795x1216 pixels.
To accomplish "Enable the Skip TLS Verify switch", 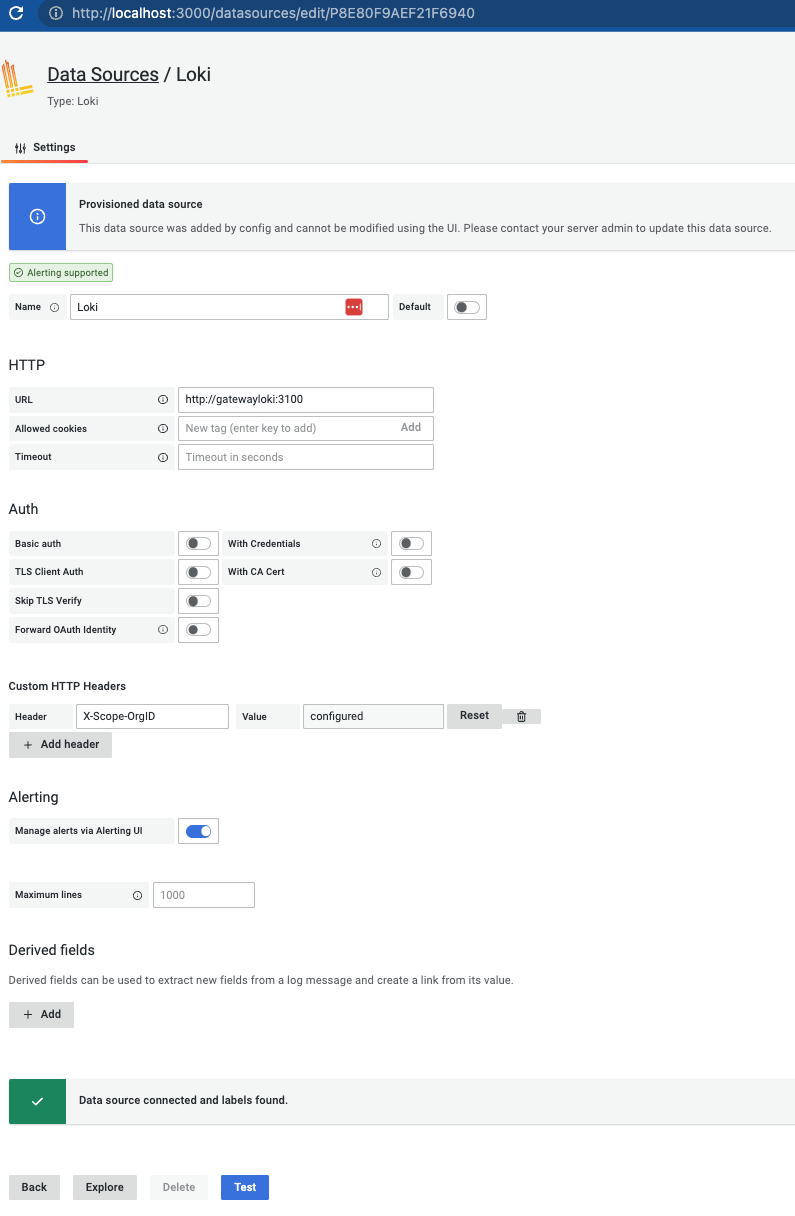I will 198,601.
